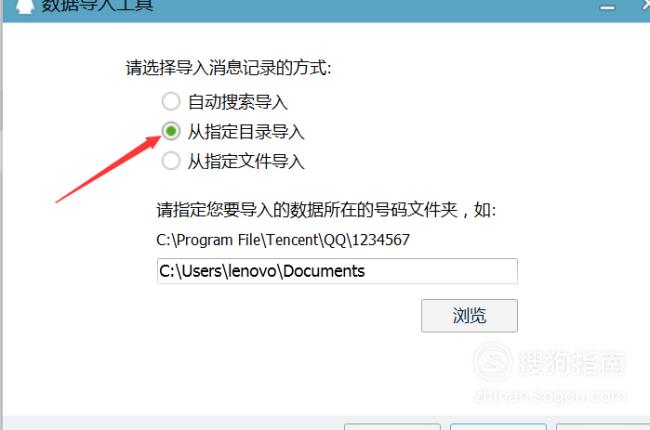The image size is (650, 430).
Task: Open the 浏览 folder browser
Action: (469, 316)
